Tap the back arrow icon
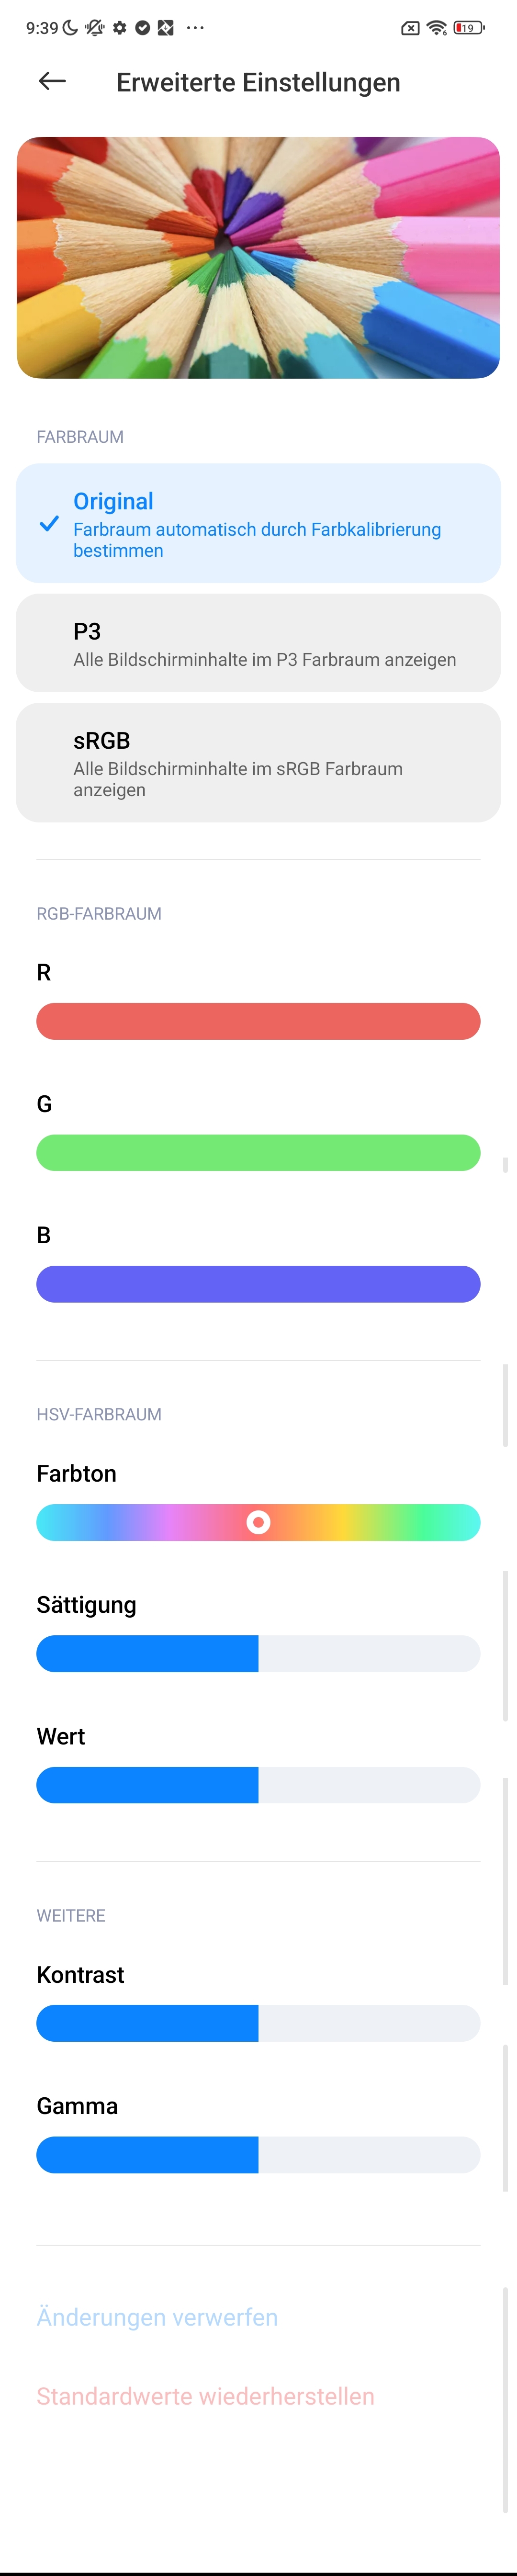The width and height of the screenshot is (517, 2576). point(52,82)
